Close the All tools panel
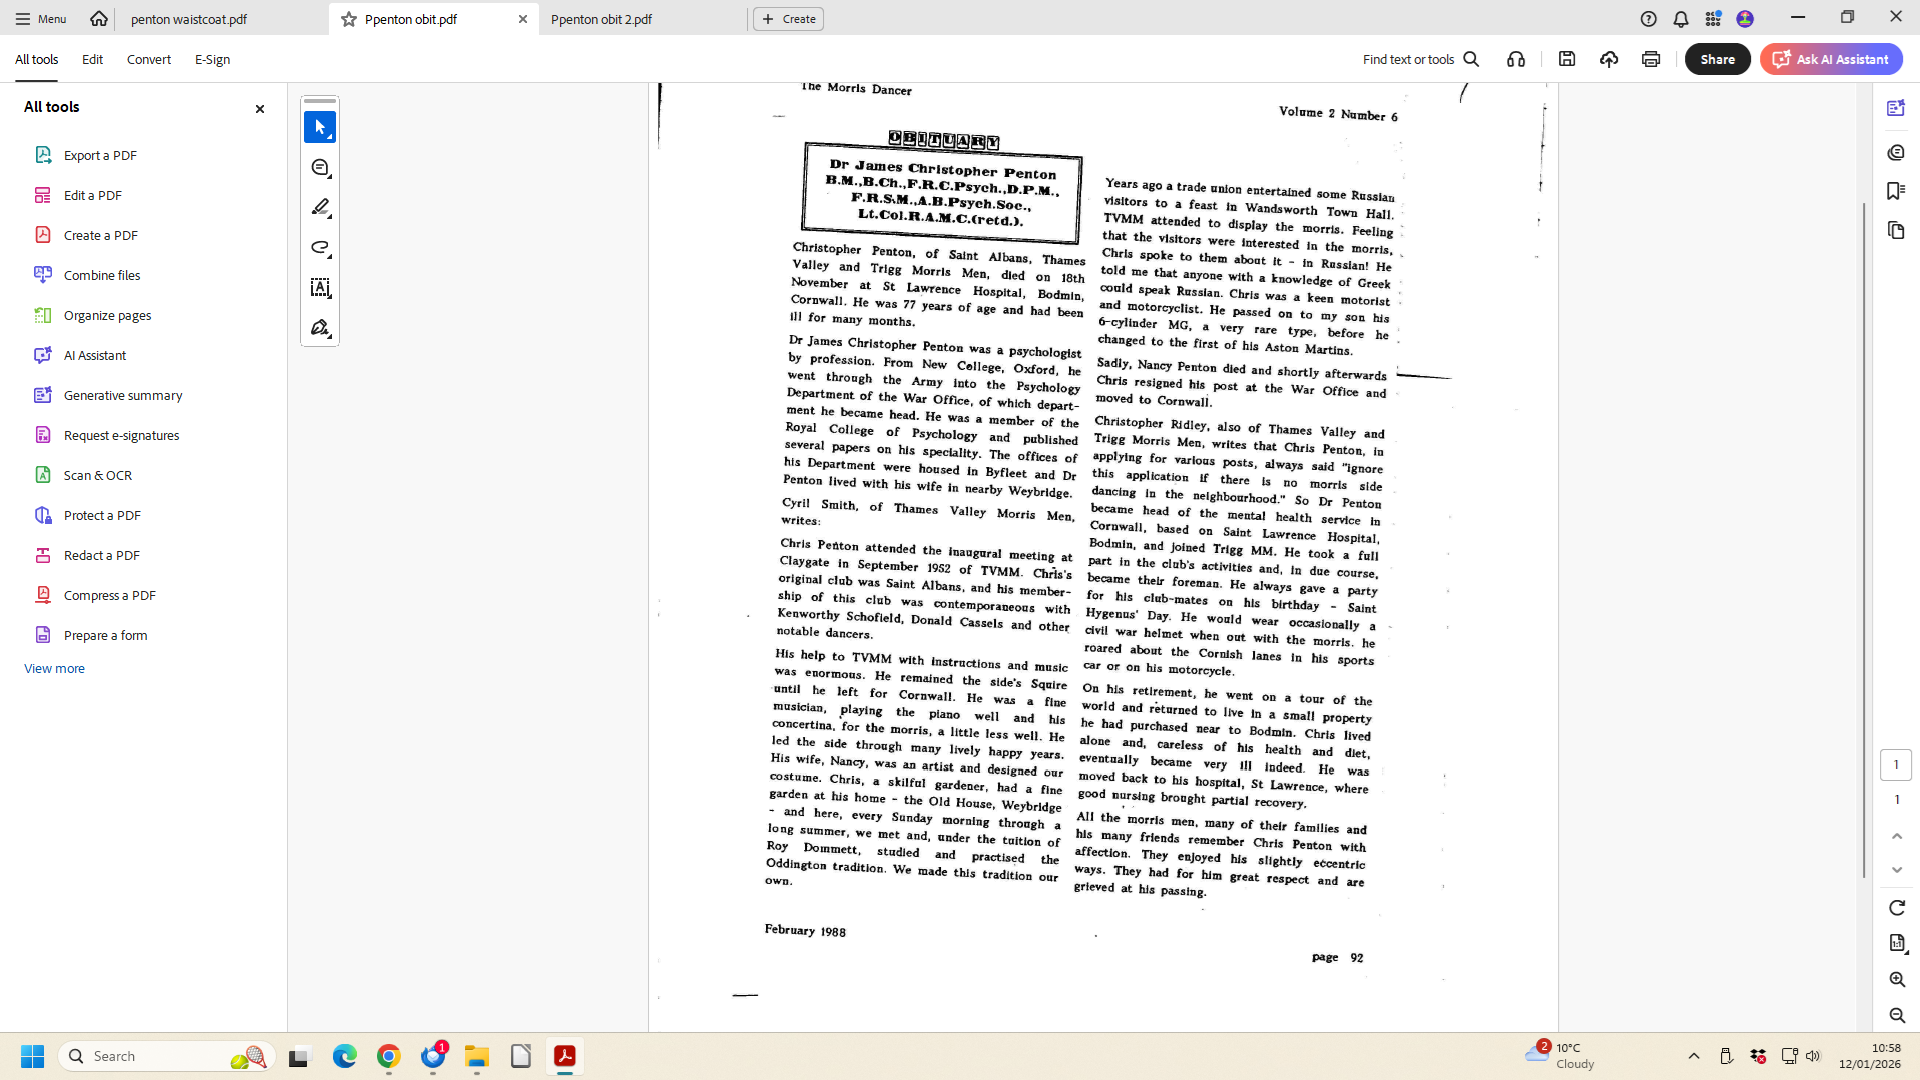This screenshot has height=1080, width=1920. tap(260, 108)
